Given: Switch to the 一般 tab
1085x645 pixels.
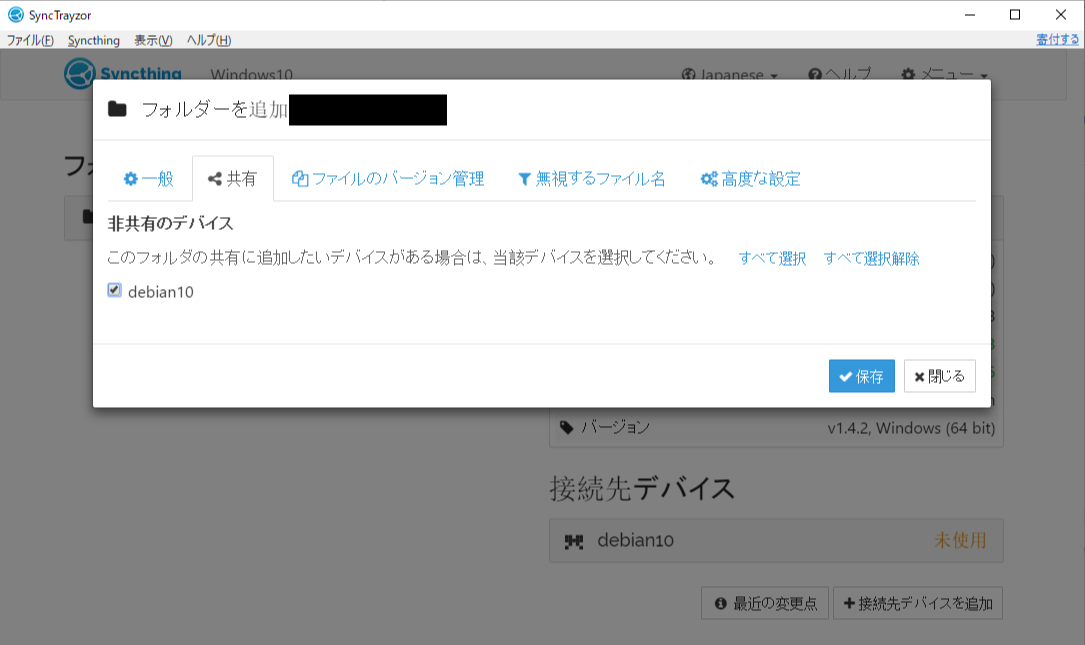Looking at the screenshot, I should (x=149, y=179).
